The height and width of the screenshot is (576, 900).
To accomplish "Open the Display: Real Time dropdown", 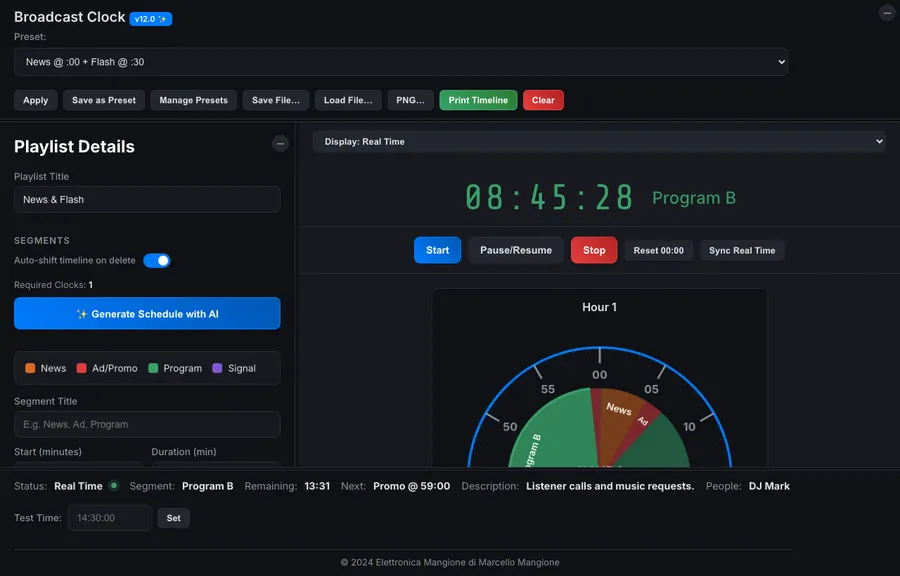I will [x=599, y=142].
